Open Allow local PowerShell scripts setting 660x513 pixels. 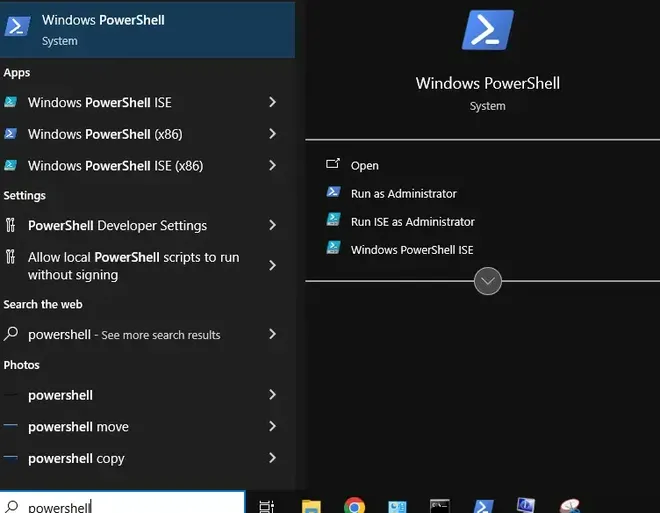coord(133,266)
